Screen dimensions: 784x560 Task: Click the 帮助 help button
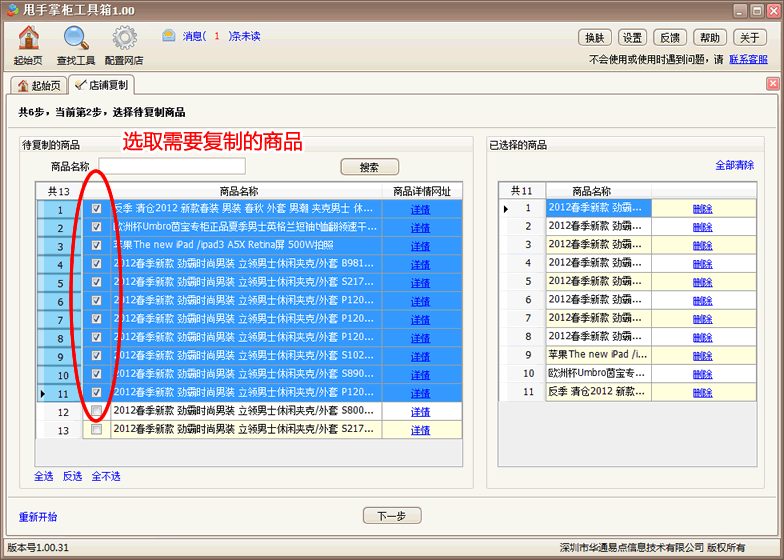[x=710, y=38]
